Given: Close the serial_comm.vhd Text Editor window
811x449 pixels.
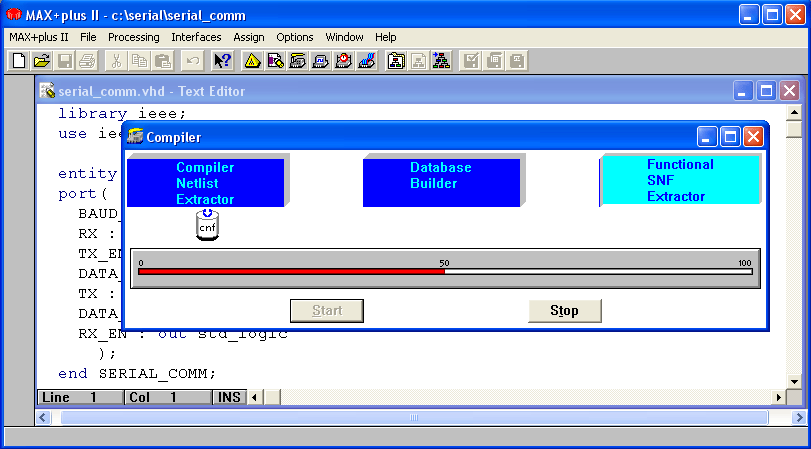Looking at the screenshot, I should [x=789, y=92].
